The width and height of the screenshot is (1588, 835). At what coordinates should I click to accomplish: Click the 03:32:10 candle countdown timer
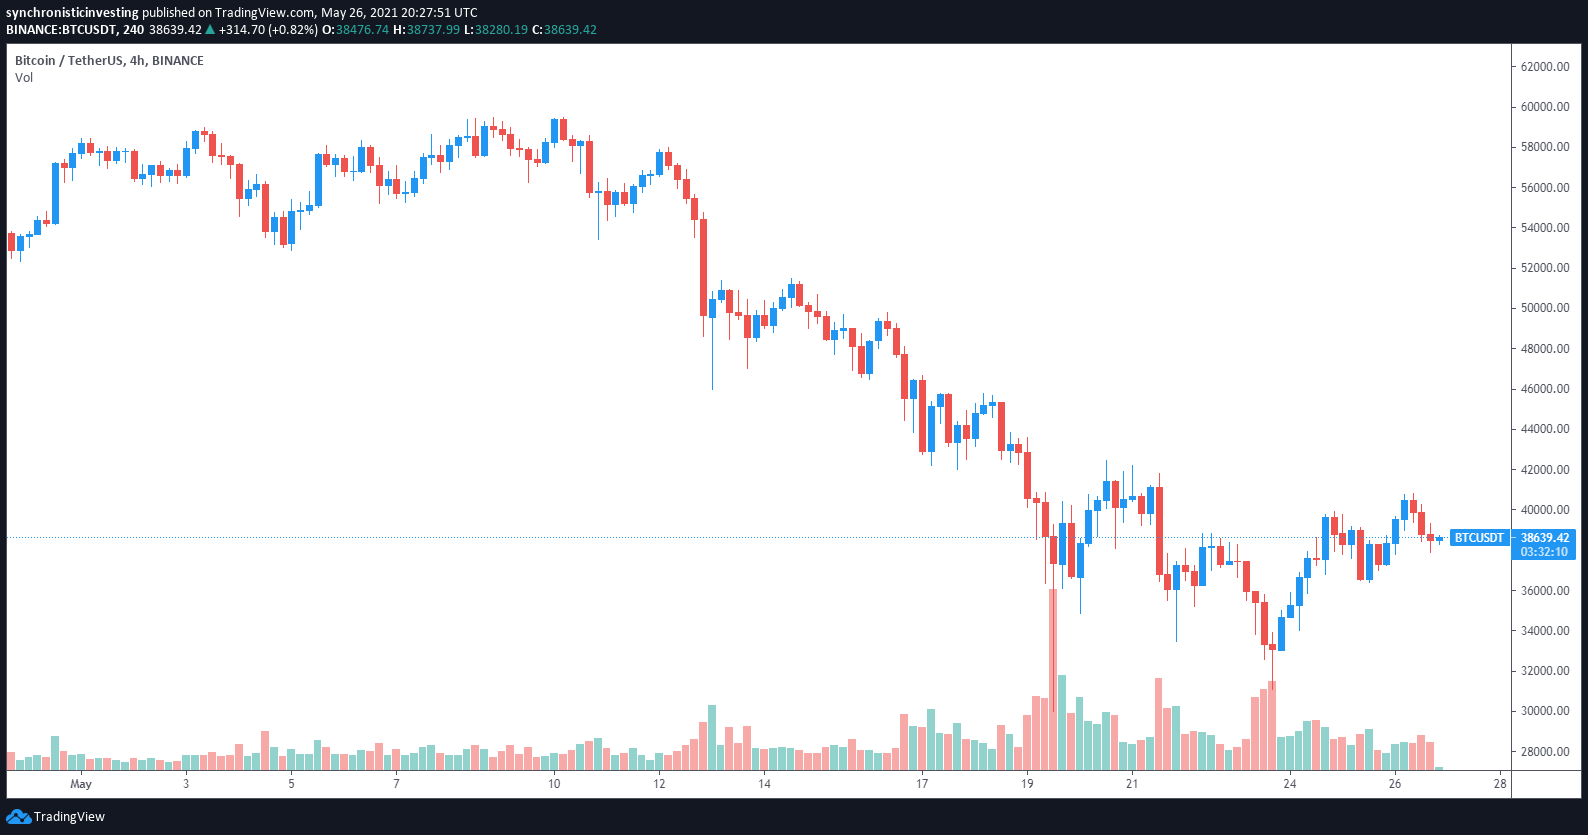tap(1544, 552)
